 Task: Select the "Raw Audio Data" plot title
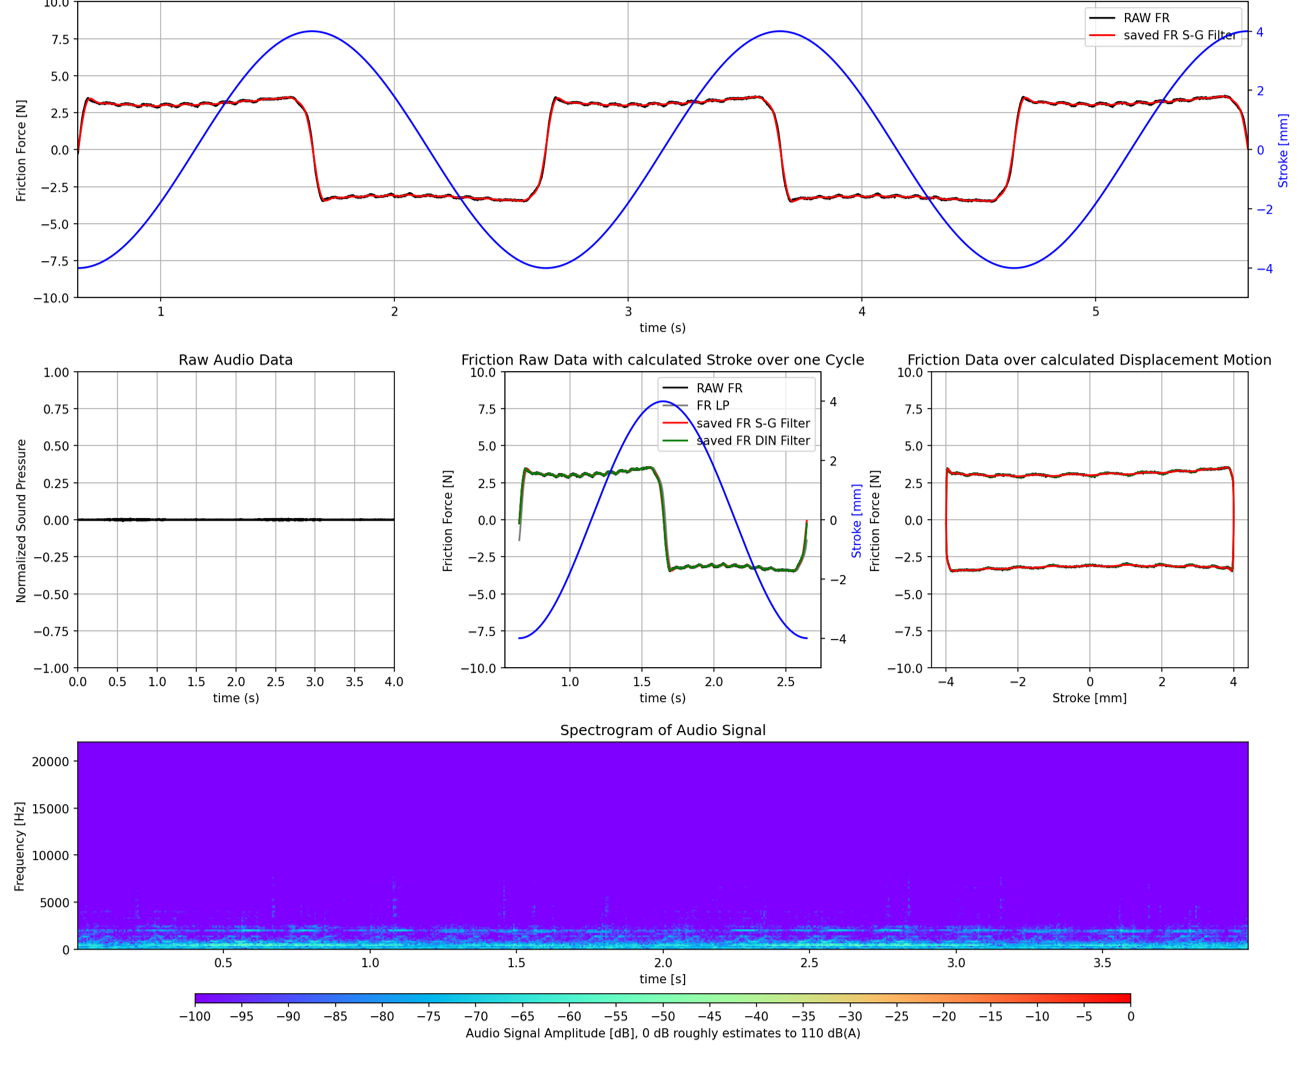click(x=236, y=360)
